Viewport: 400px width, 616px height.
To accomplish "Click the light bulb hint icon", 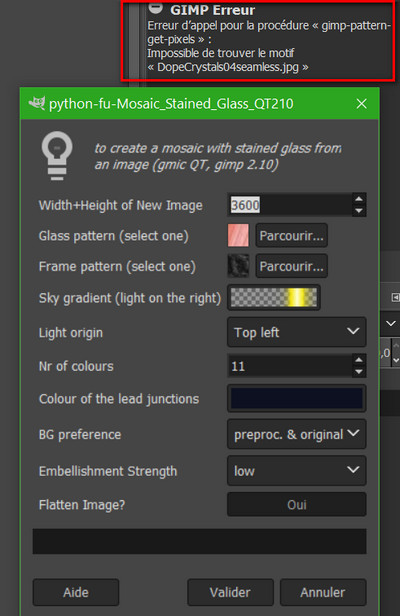I will 57,156.
